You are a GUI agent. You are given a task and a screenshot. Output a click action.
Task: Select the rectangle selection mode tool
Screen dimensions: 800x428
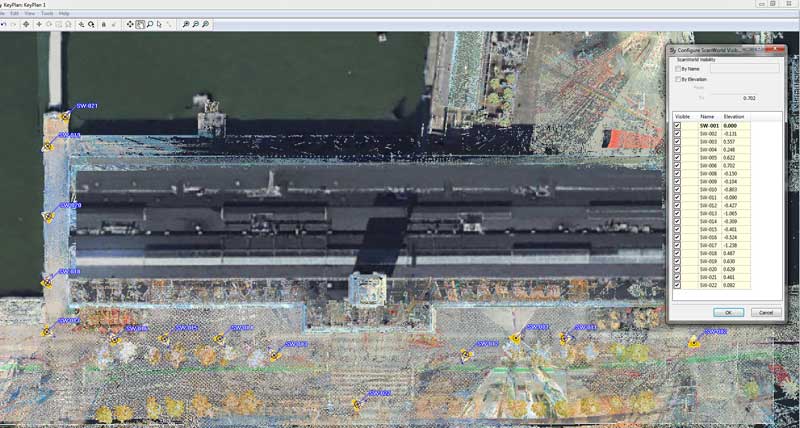[x=140, y=24]
